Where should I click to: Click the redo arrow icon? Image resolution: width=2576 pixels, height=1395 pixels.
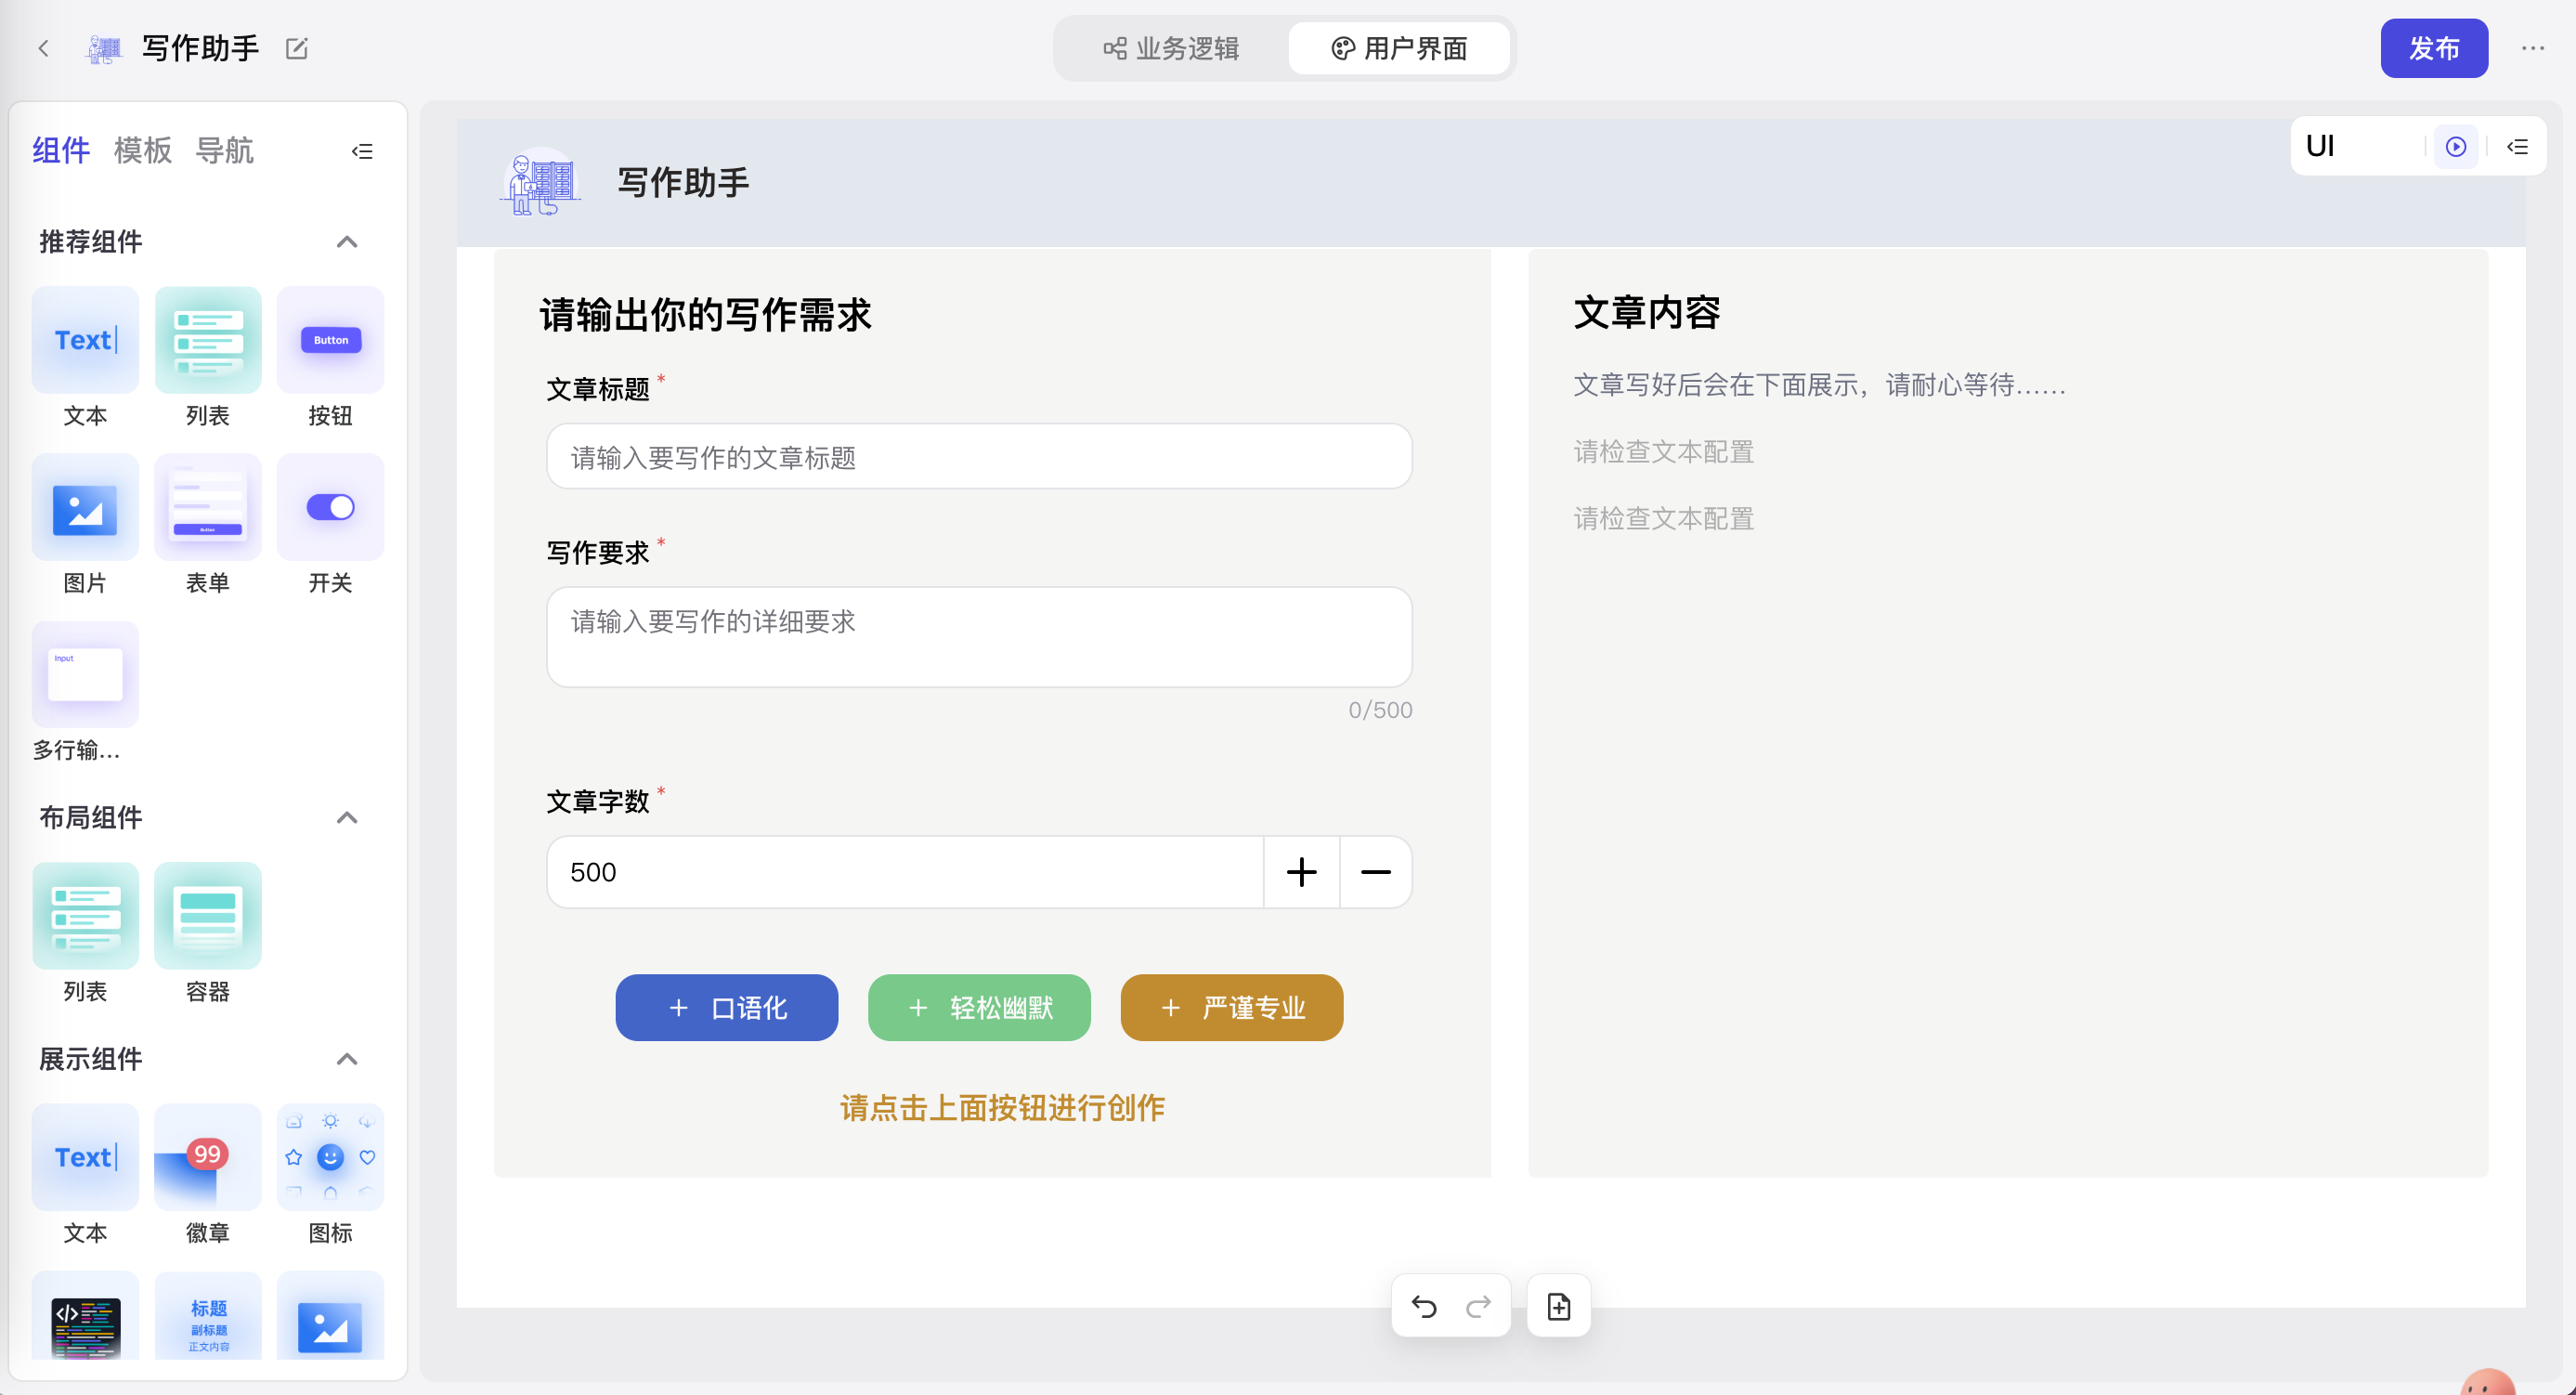[1478, 1306]
